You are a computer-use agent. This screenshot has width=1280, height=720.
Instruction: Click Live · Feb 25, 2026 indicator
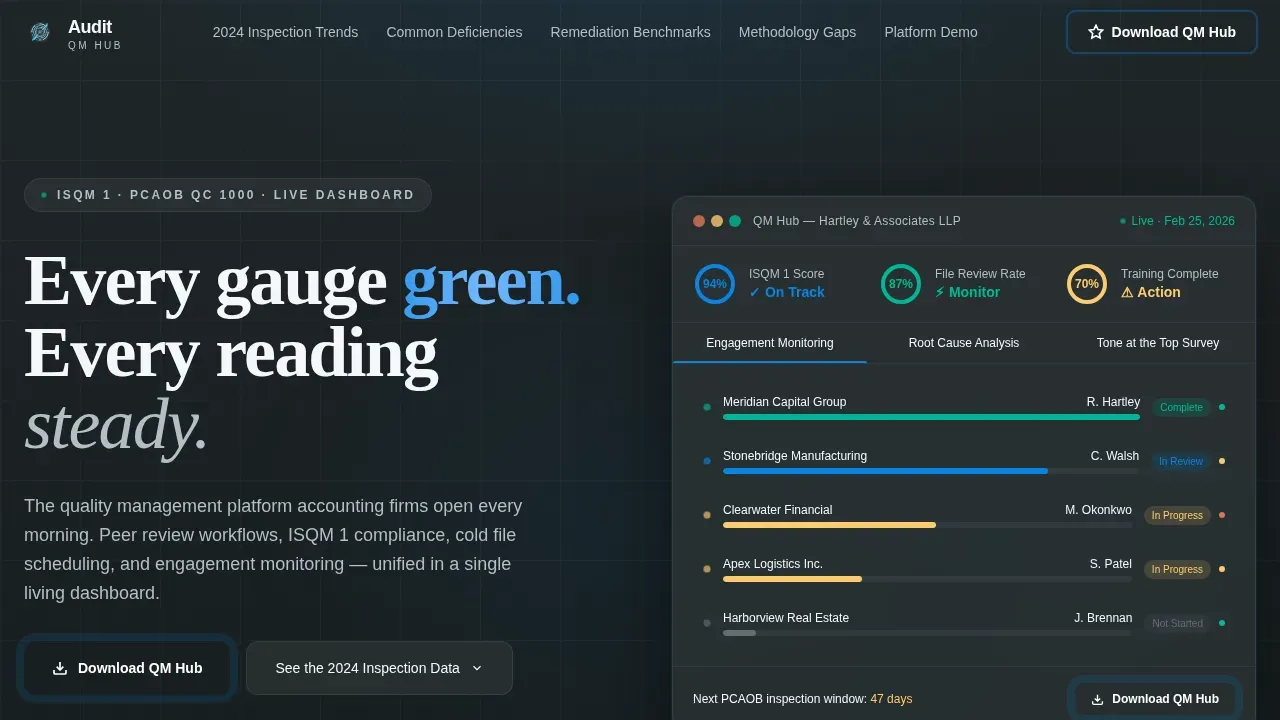(x=1177, y=221)
